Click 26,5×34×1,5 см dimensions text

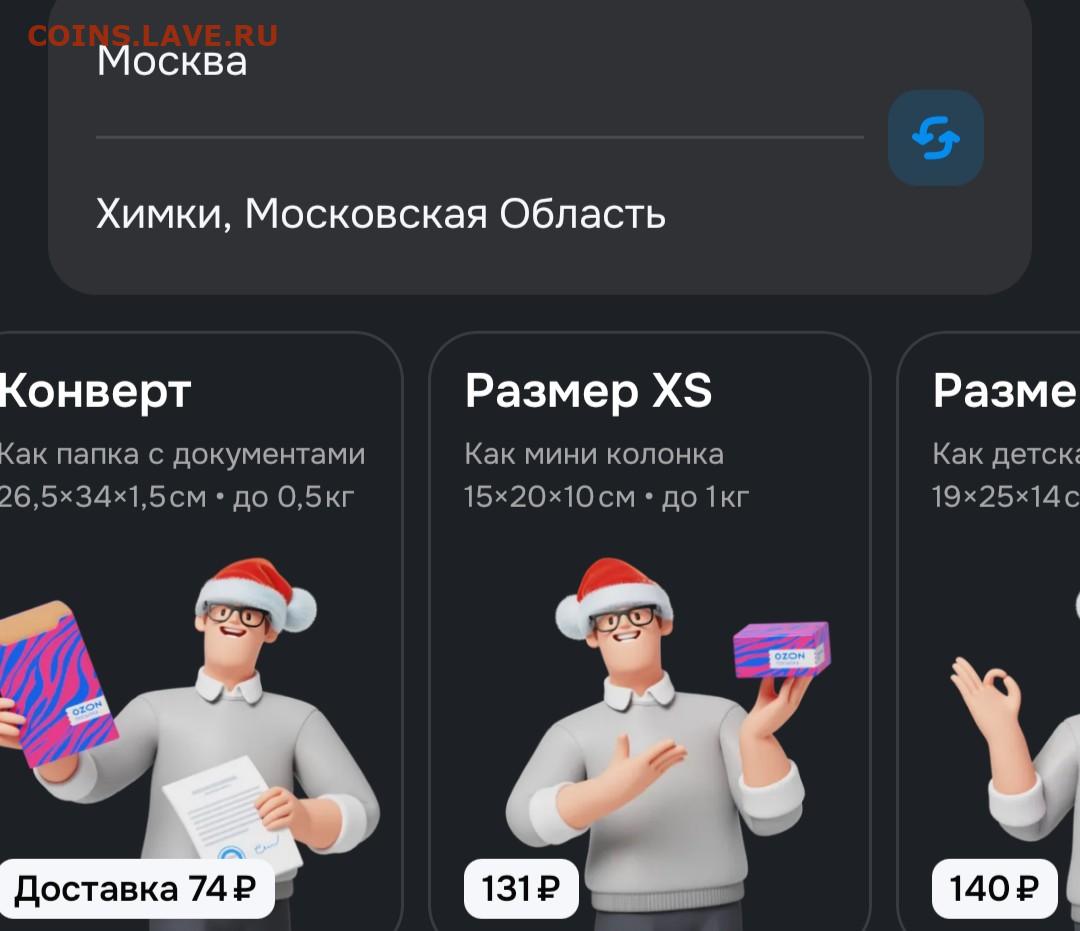(x=102, y=496)
